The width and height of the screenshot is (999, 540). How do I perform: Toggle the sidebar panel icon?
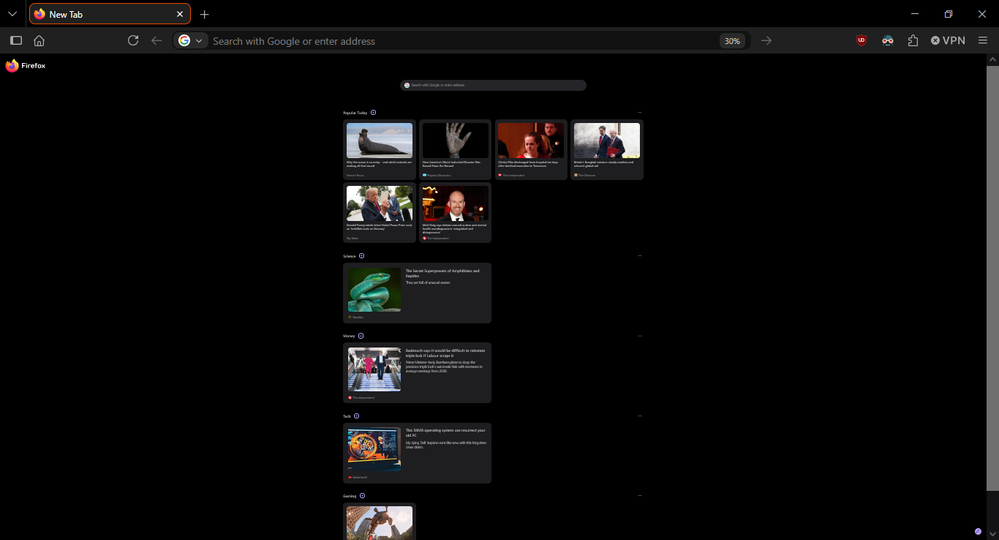tap(17, 40)
